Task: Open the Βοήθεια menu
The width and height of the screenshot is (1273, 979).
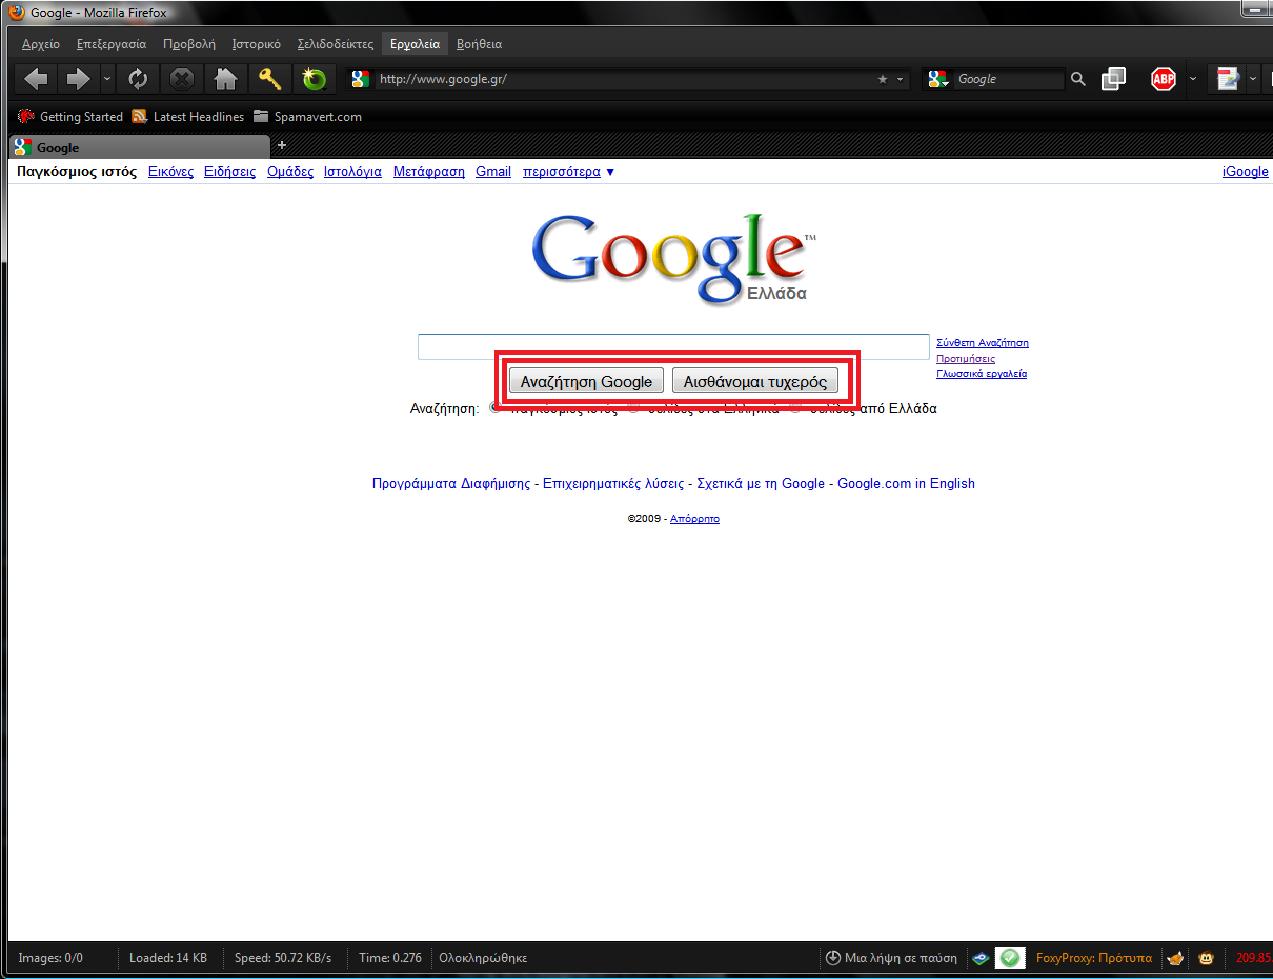Action: pyautogui.click(x=479, y=44)
